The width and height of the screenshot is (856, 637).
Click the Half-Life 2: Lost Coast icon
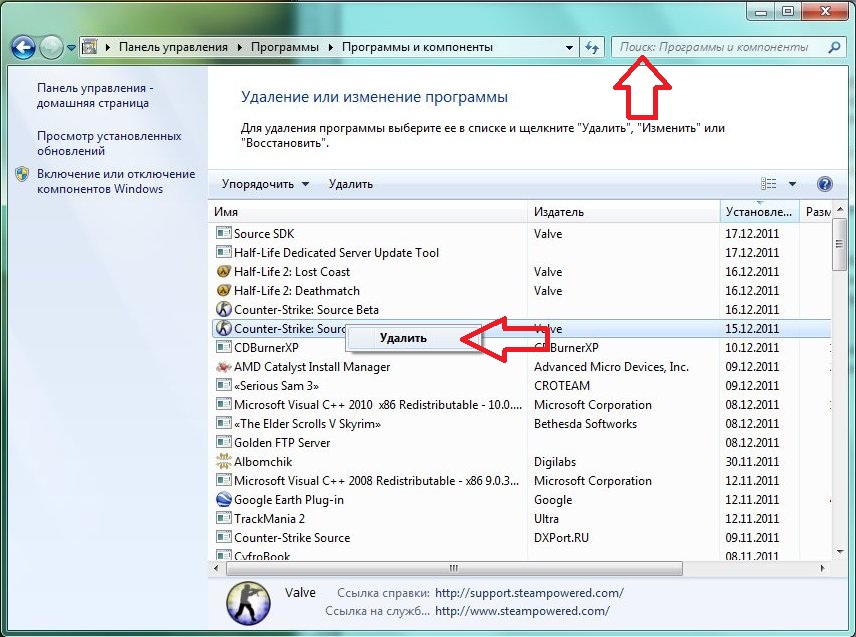(x=224, y=272)
